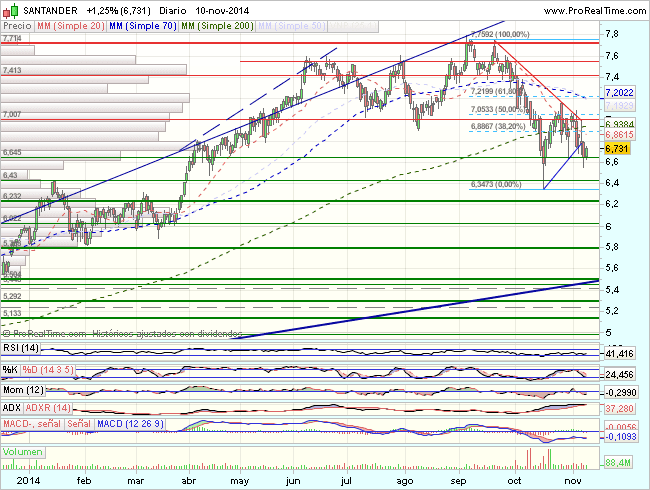Click the nov month marker
650x490 pixels.
click(x=573, y=481)
